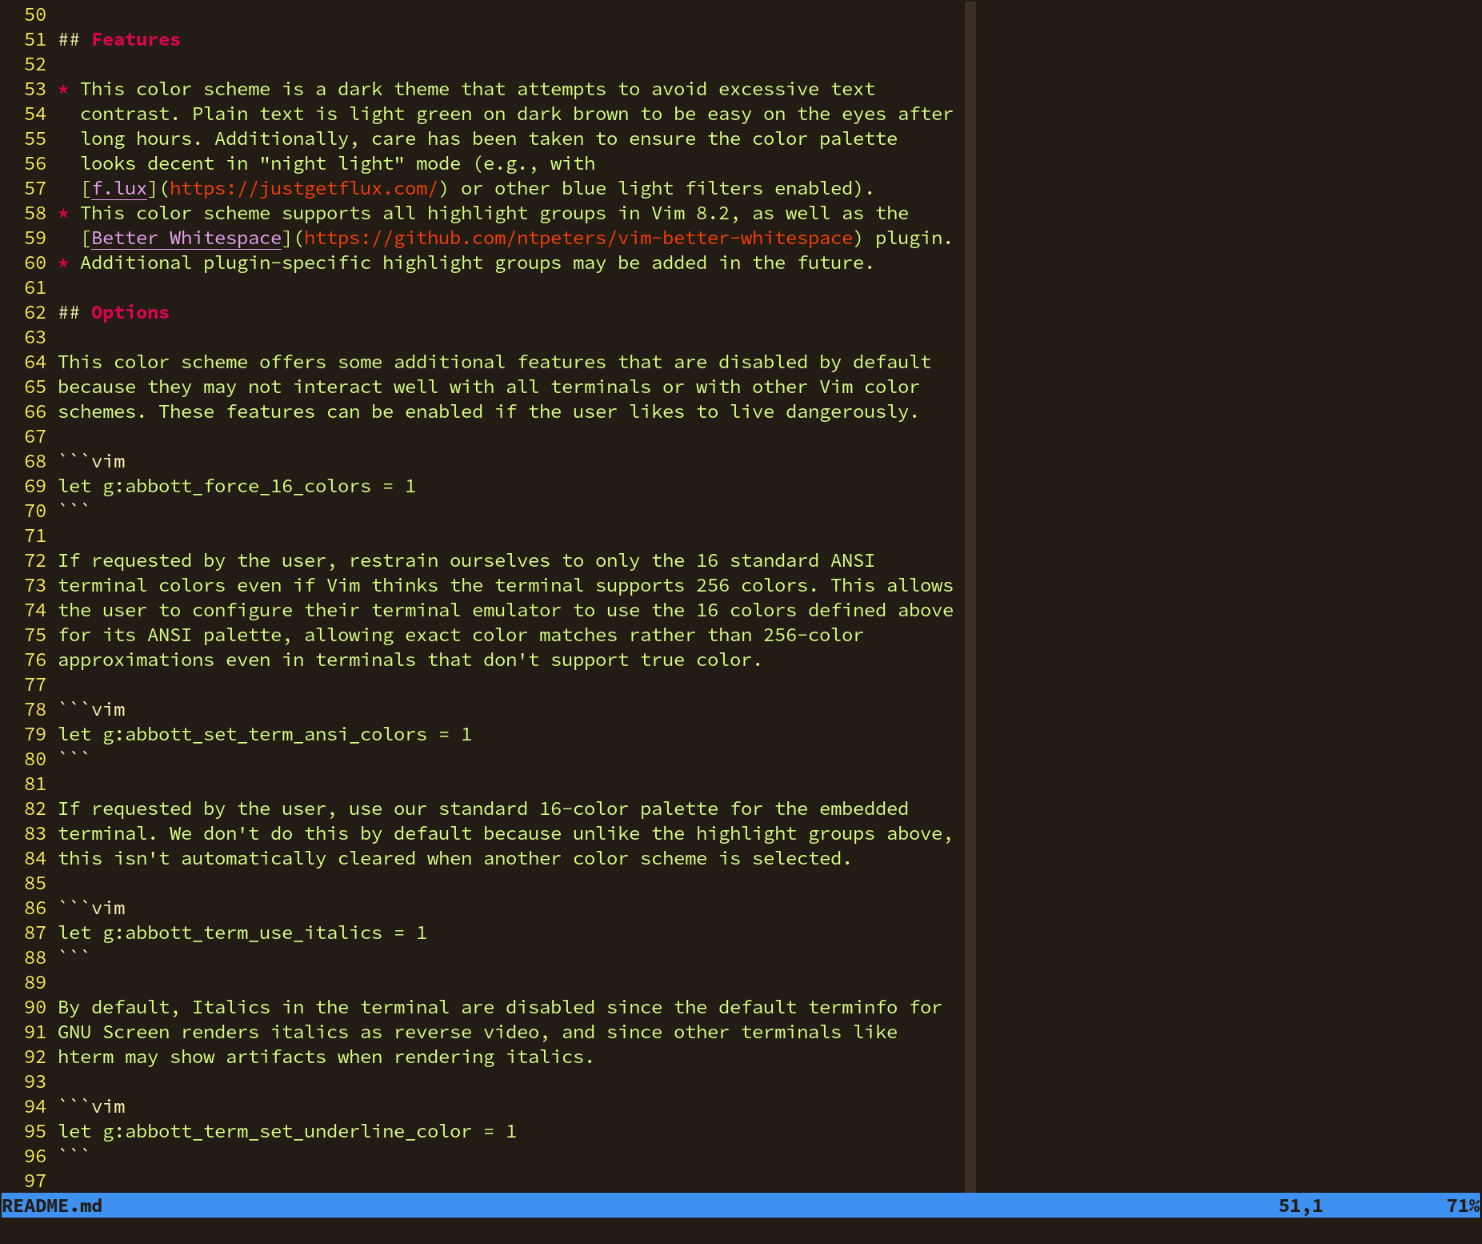This screenshot has width=1482, height=1244.
Task: Click the word hterm on line 92
Action: pyautogui.click(x=85, y=1057)
